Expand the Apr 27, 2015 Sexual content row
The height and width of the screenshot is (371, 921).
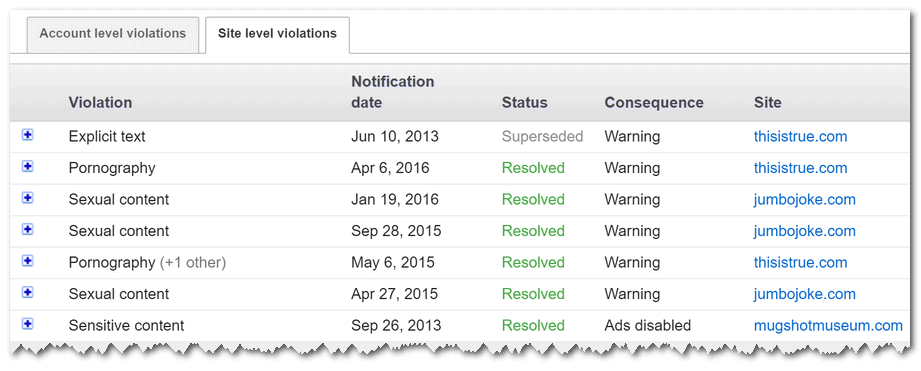point(28,292)
